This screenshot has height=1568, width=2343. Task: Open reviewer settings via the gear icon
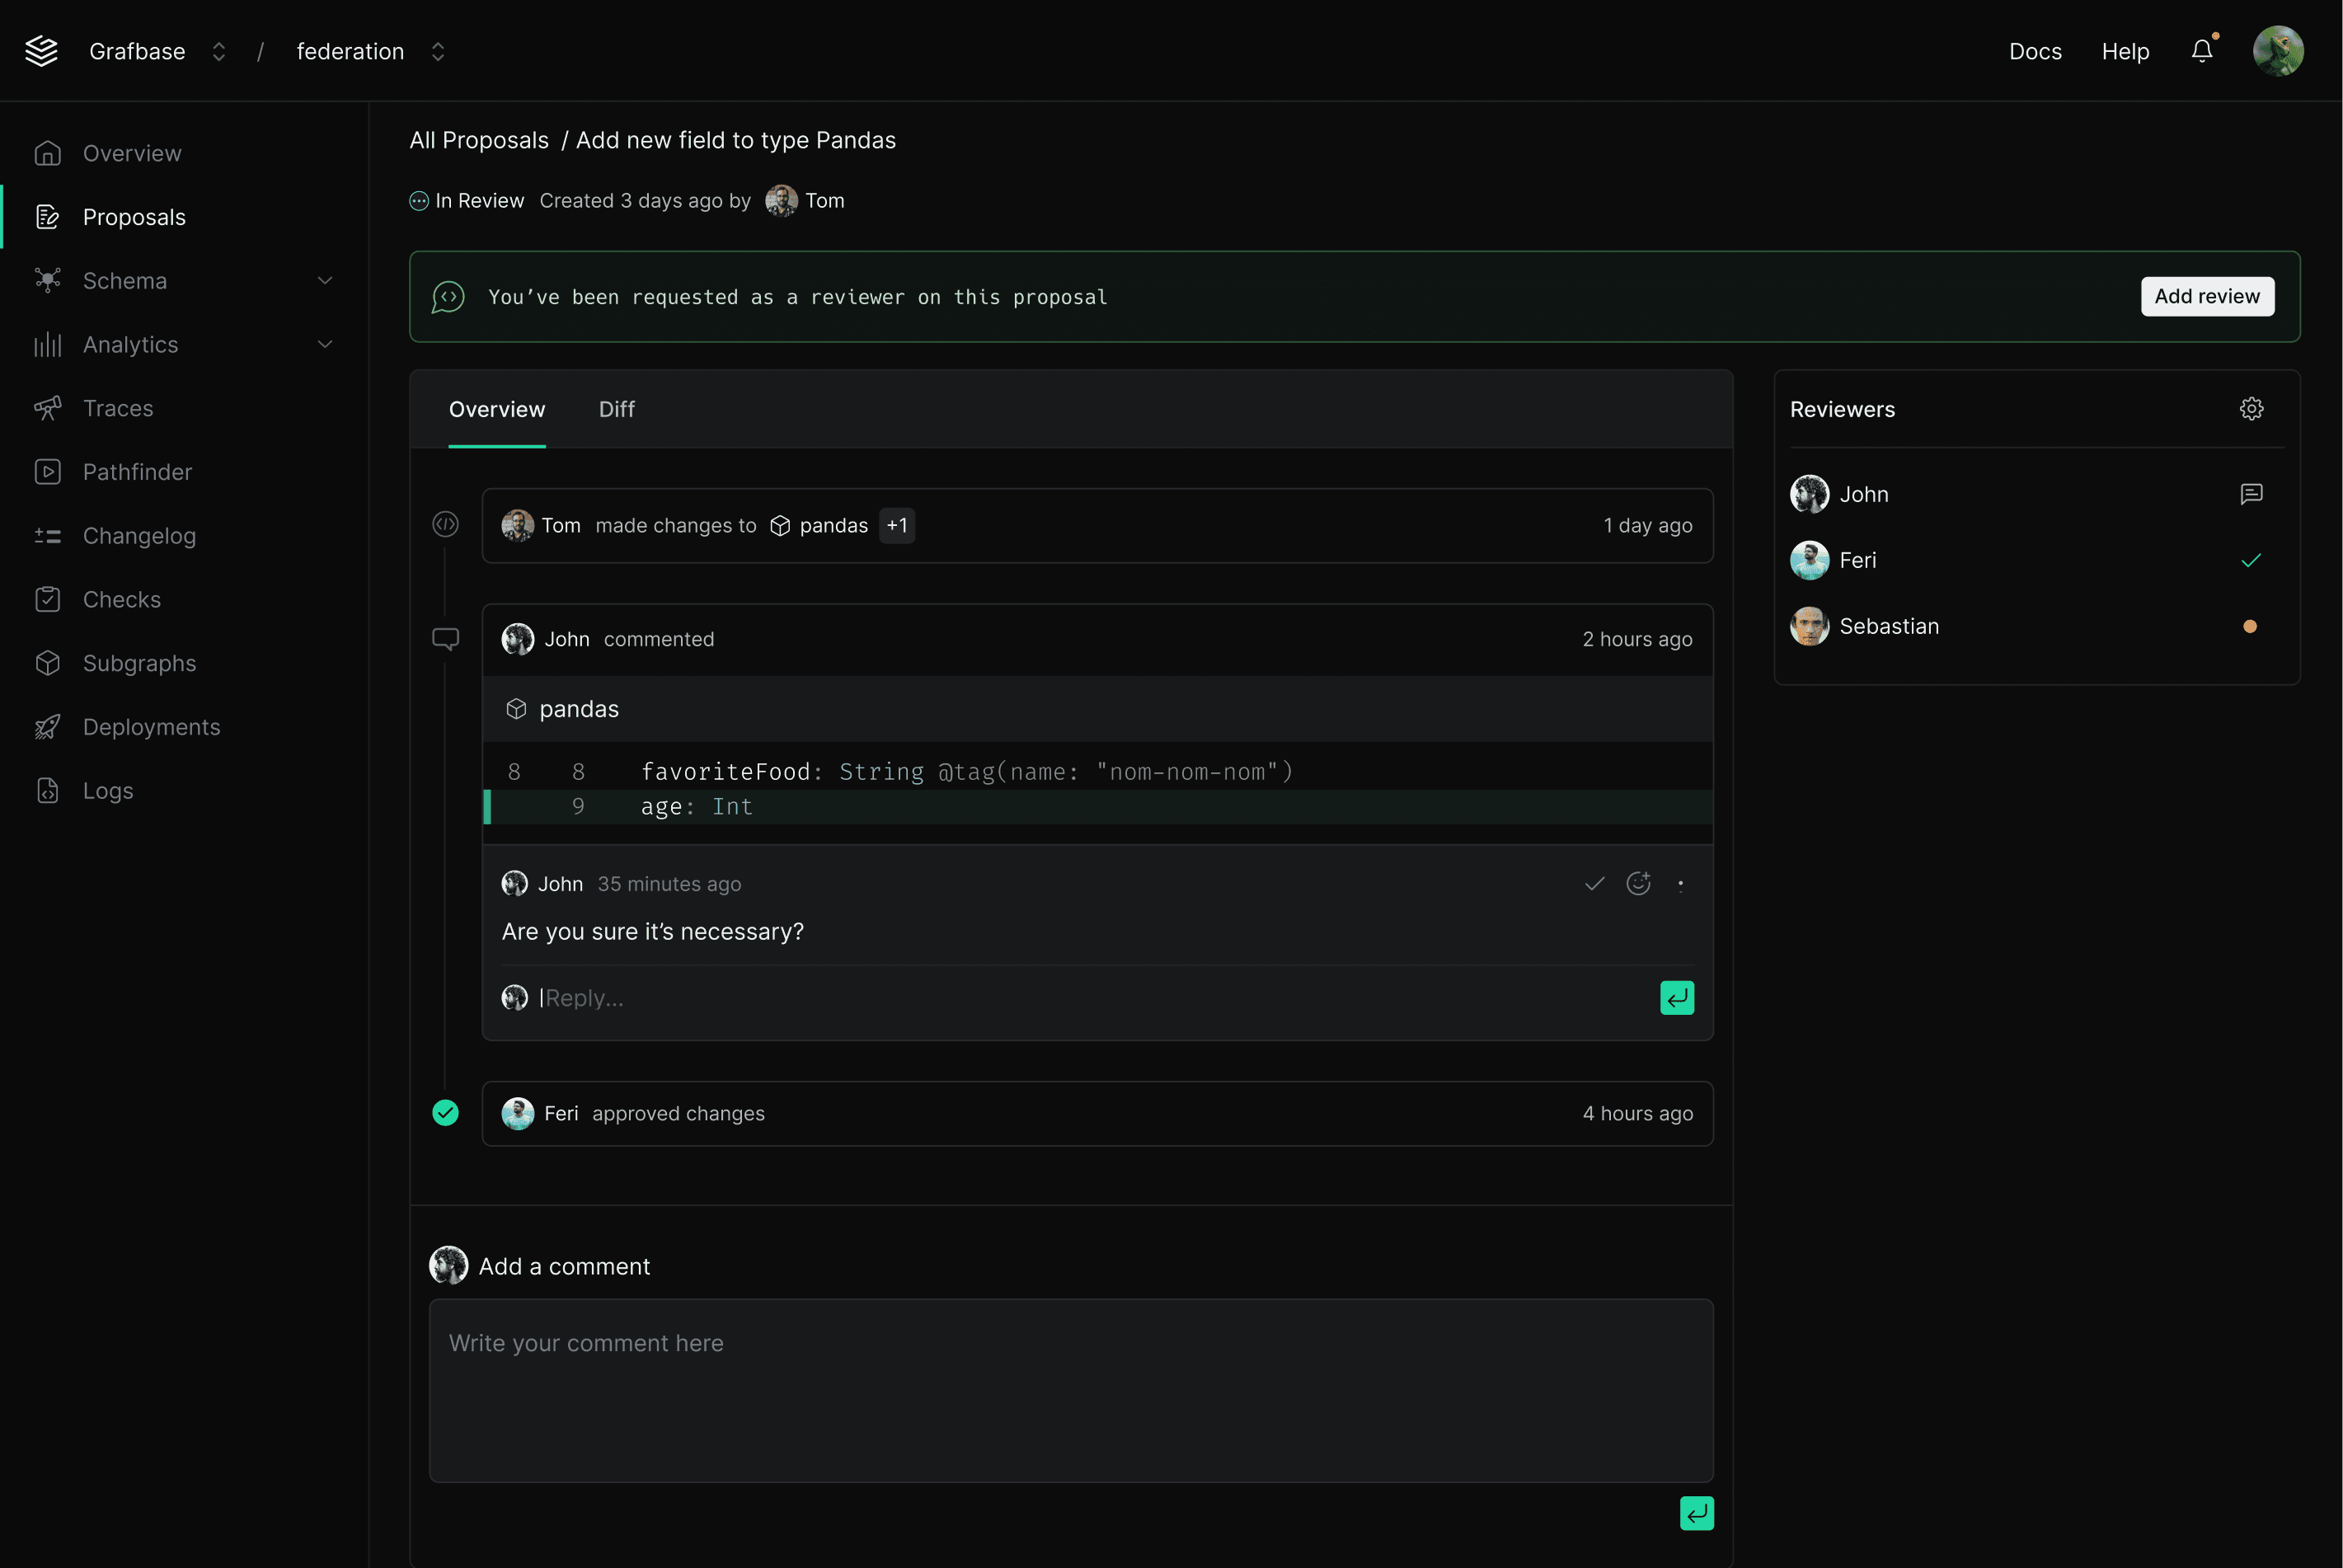coord(2251,408)
